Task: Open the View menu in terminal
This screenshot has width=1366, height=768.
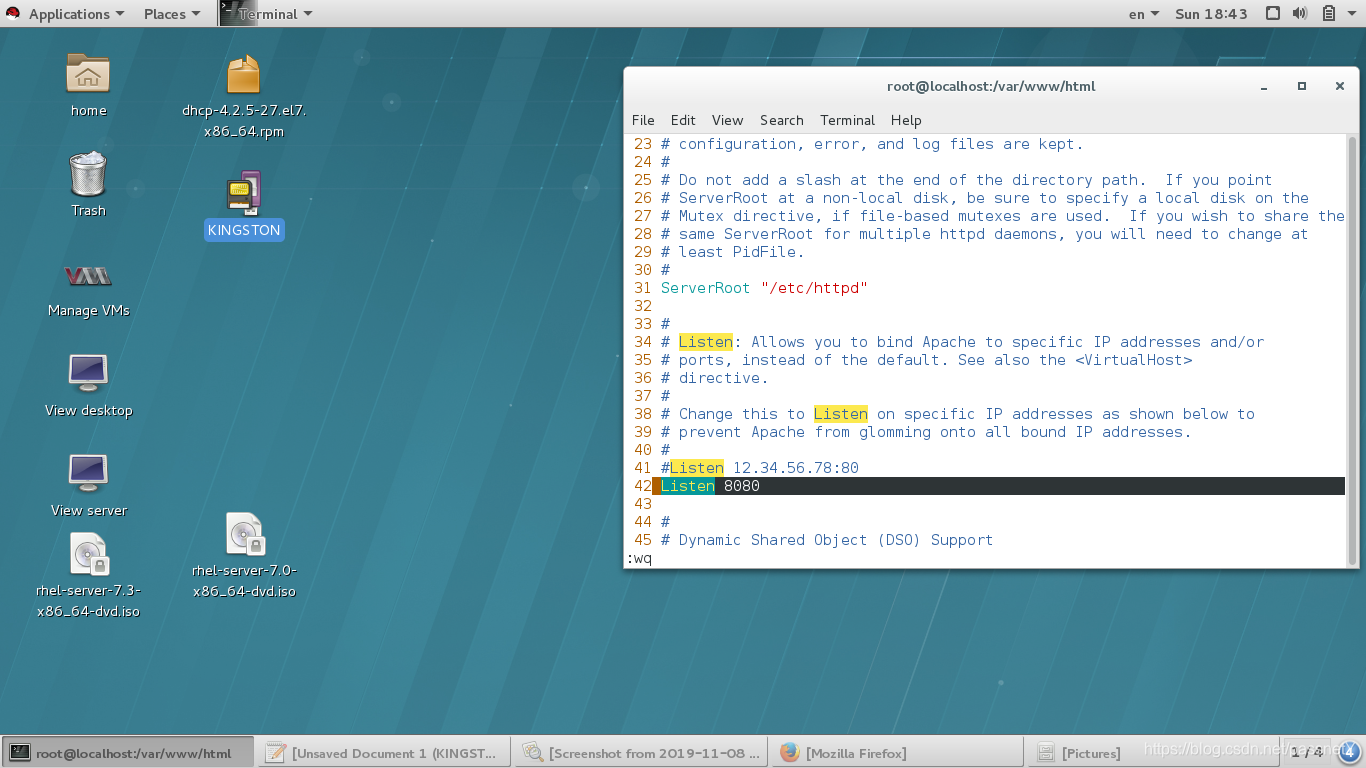Action: (727, 120)
